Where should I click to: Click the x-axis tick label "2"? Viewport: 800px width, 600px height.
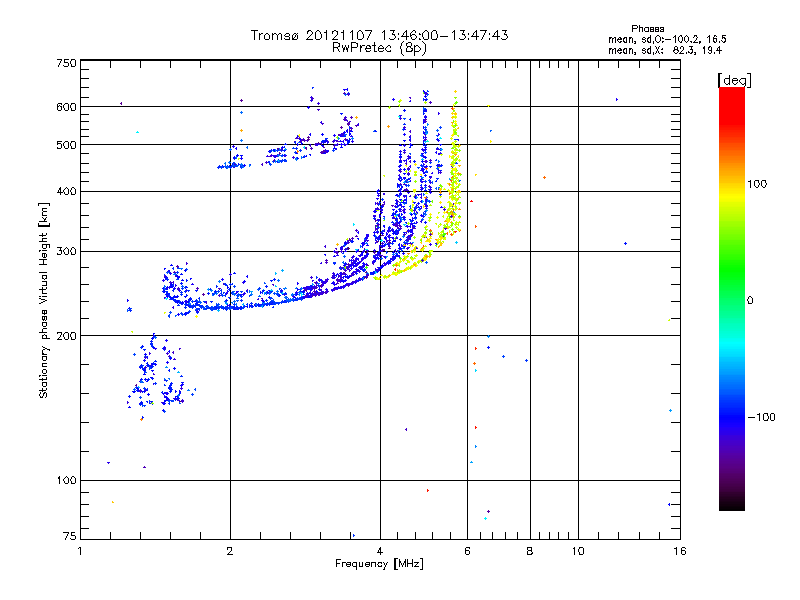tap(230, 551)
